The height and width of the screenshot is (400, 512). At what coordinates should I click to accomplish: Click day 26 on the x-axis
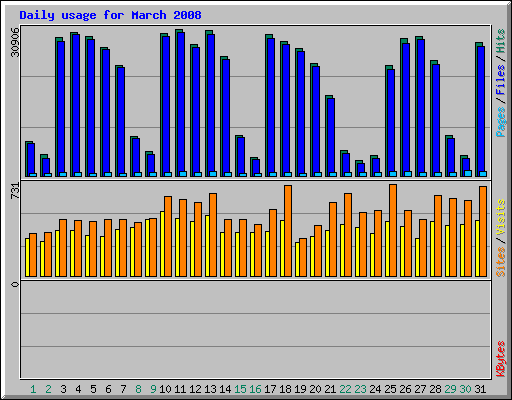point(405,389)
